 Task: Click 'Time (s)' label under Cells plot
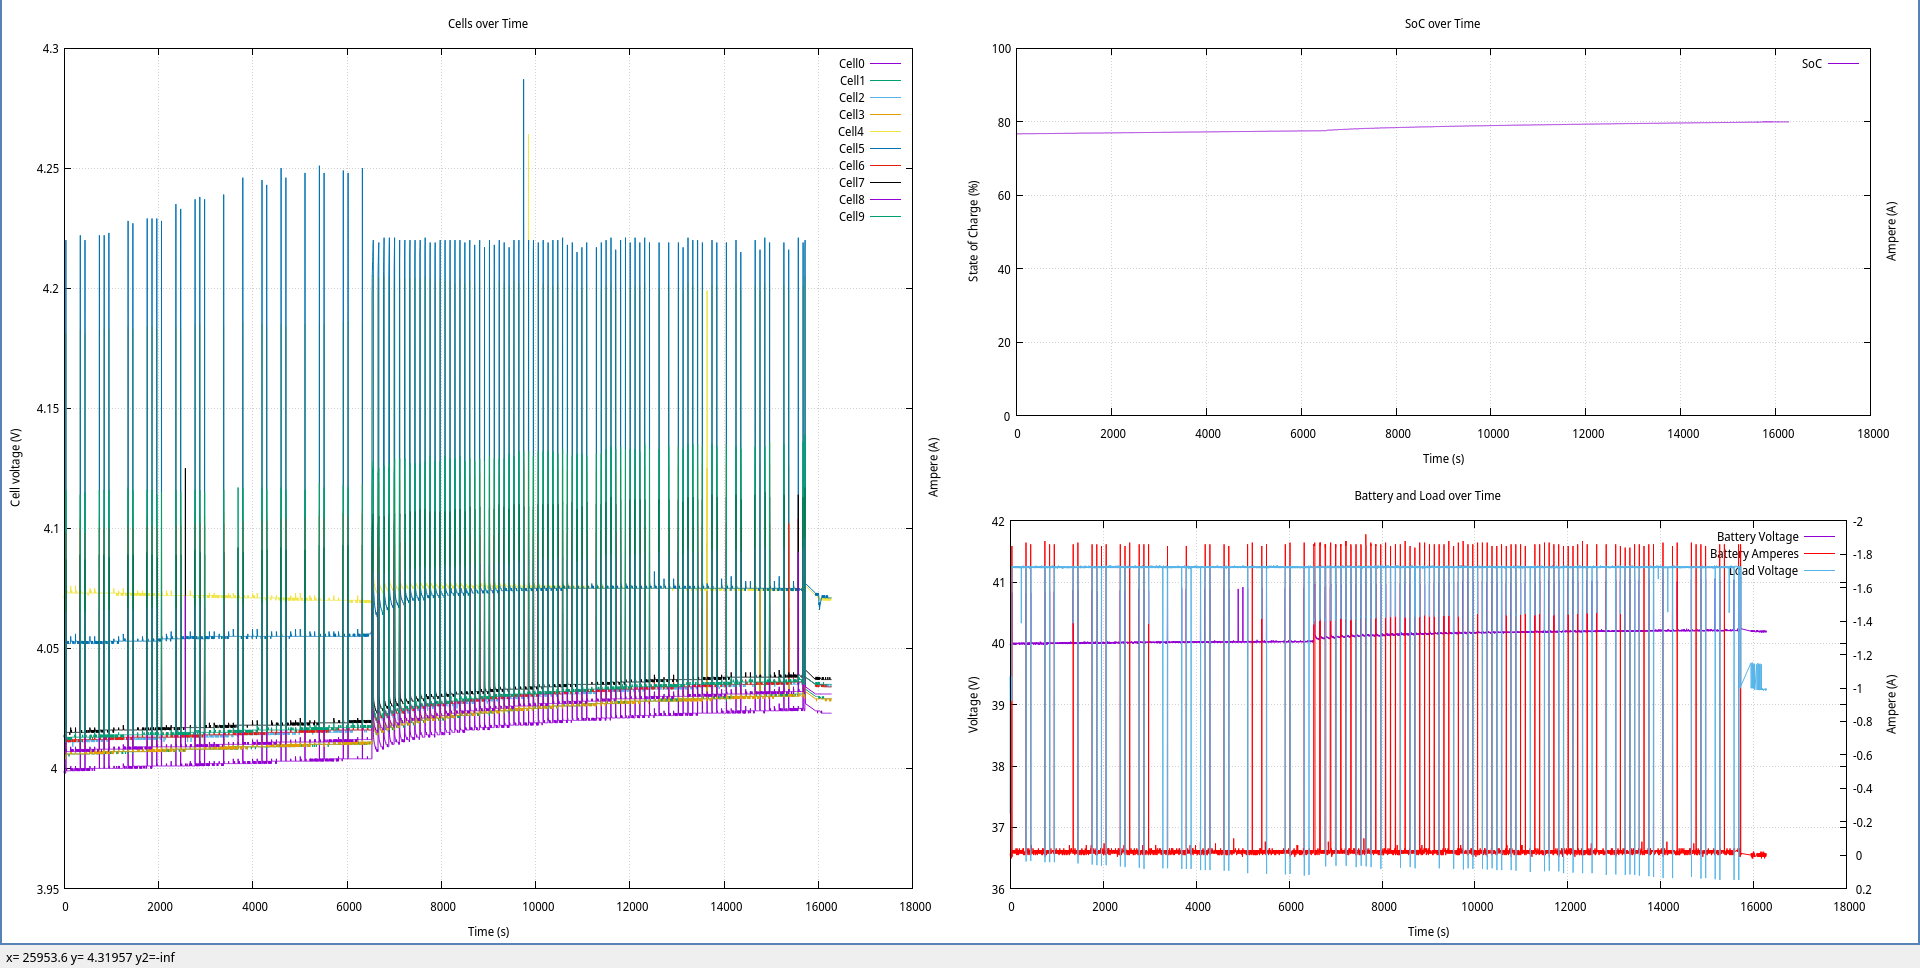(x=488, y=931)
